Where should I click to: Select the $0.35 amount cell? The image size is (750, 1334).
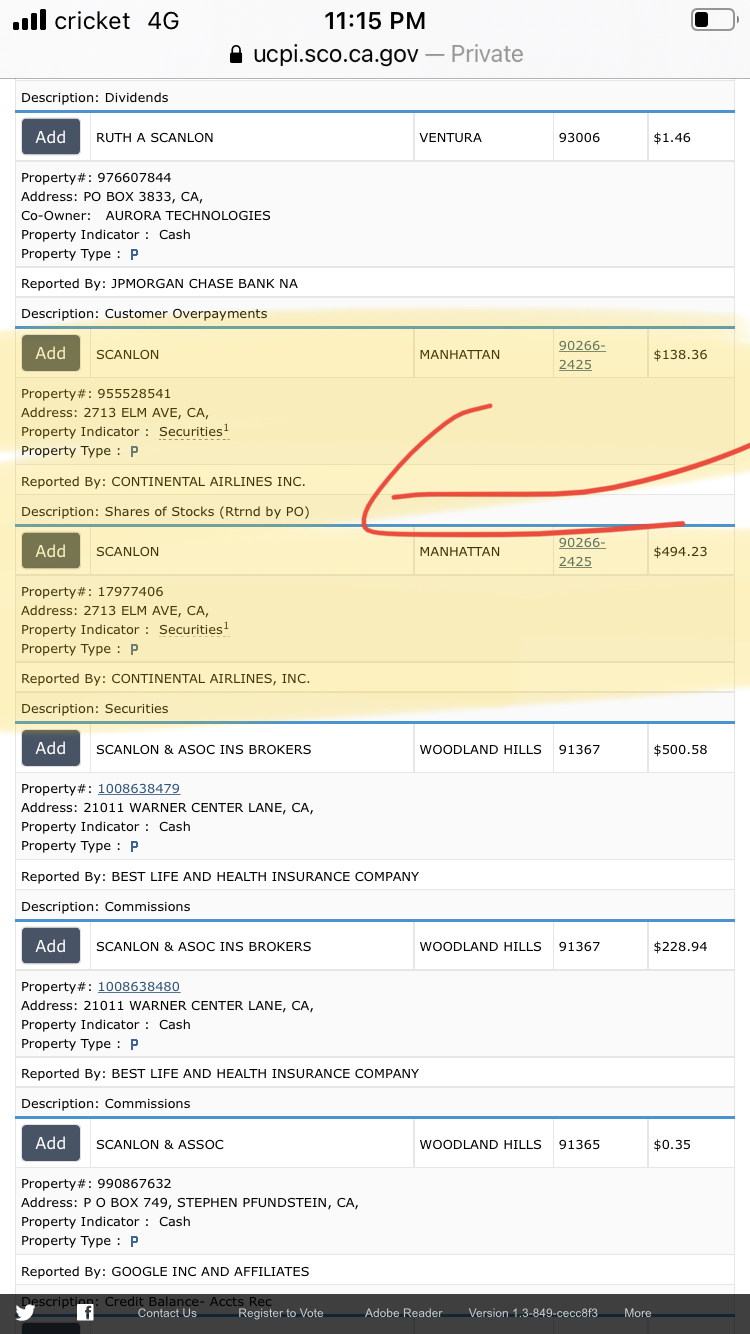tap(692, 1144)
